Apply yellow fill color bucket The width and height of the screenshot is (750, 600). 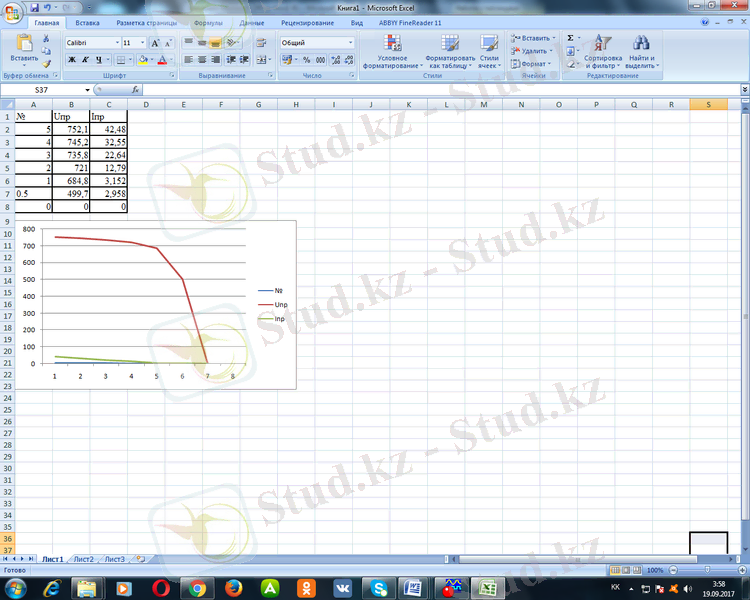[x=143, y=60]
